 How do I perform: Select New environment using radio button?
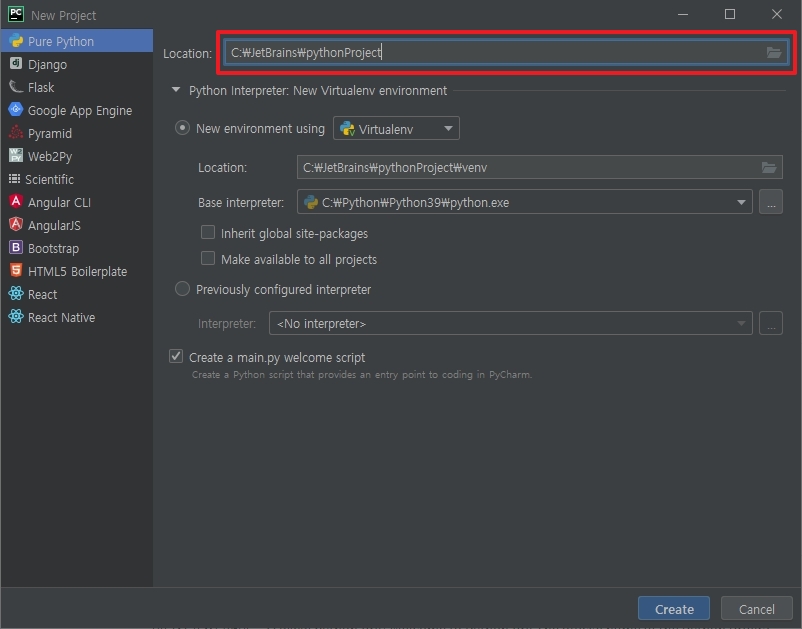[x=183, y=128]
